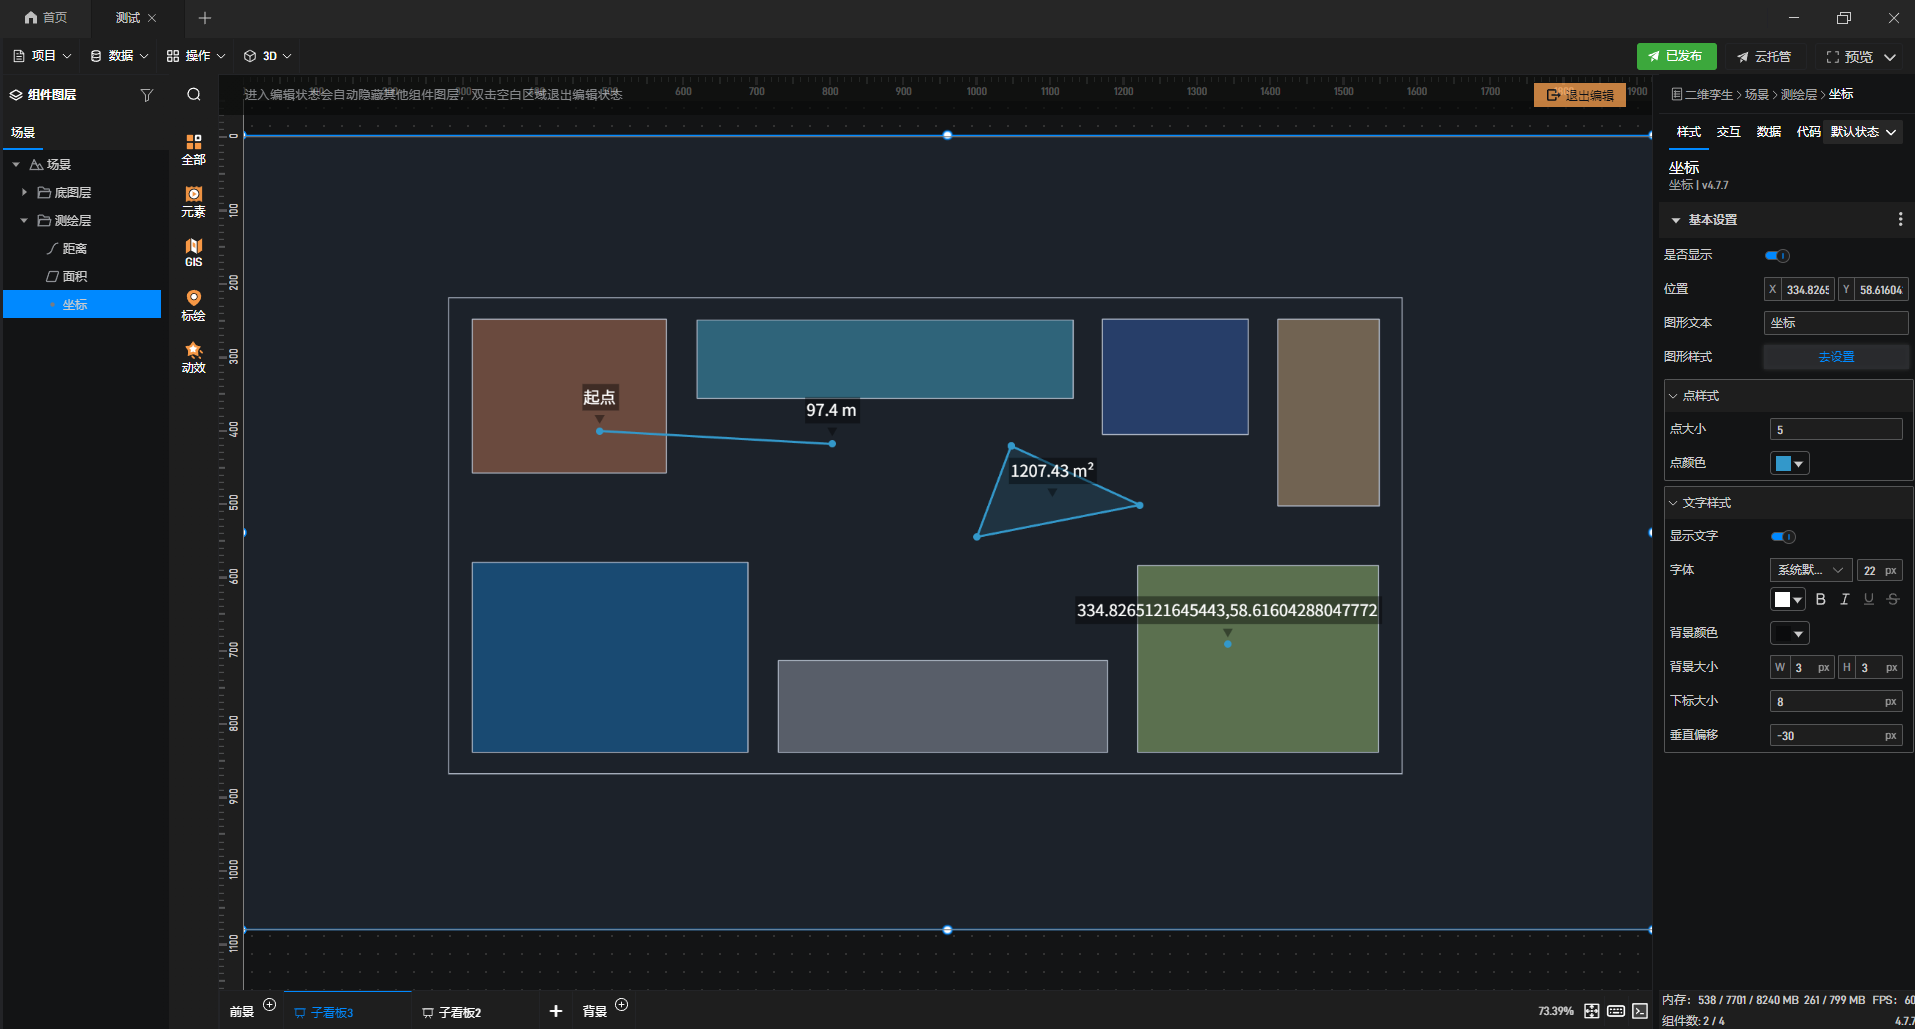Click the layer filter funnel icon
The image size is (1915, 1029).
[147, 95]
